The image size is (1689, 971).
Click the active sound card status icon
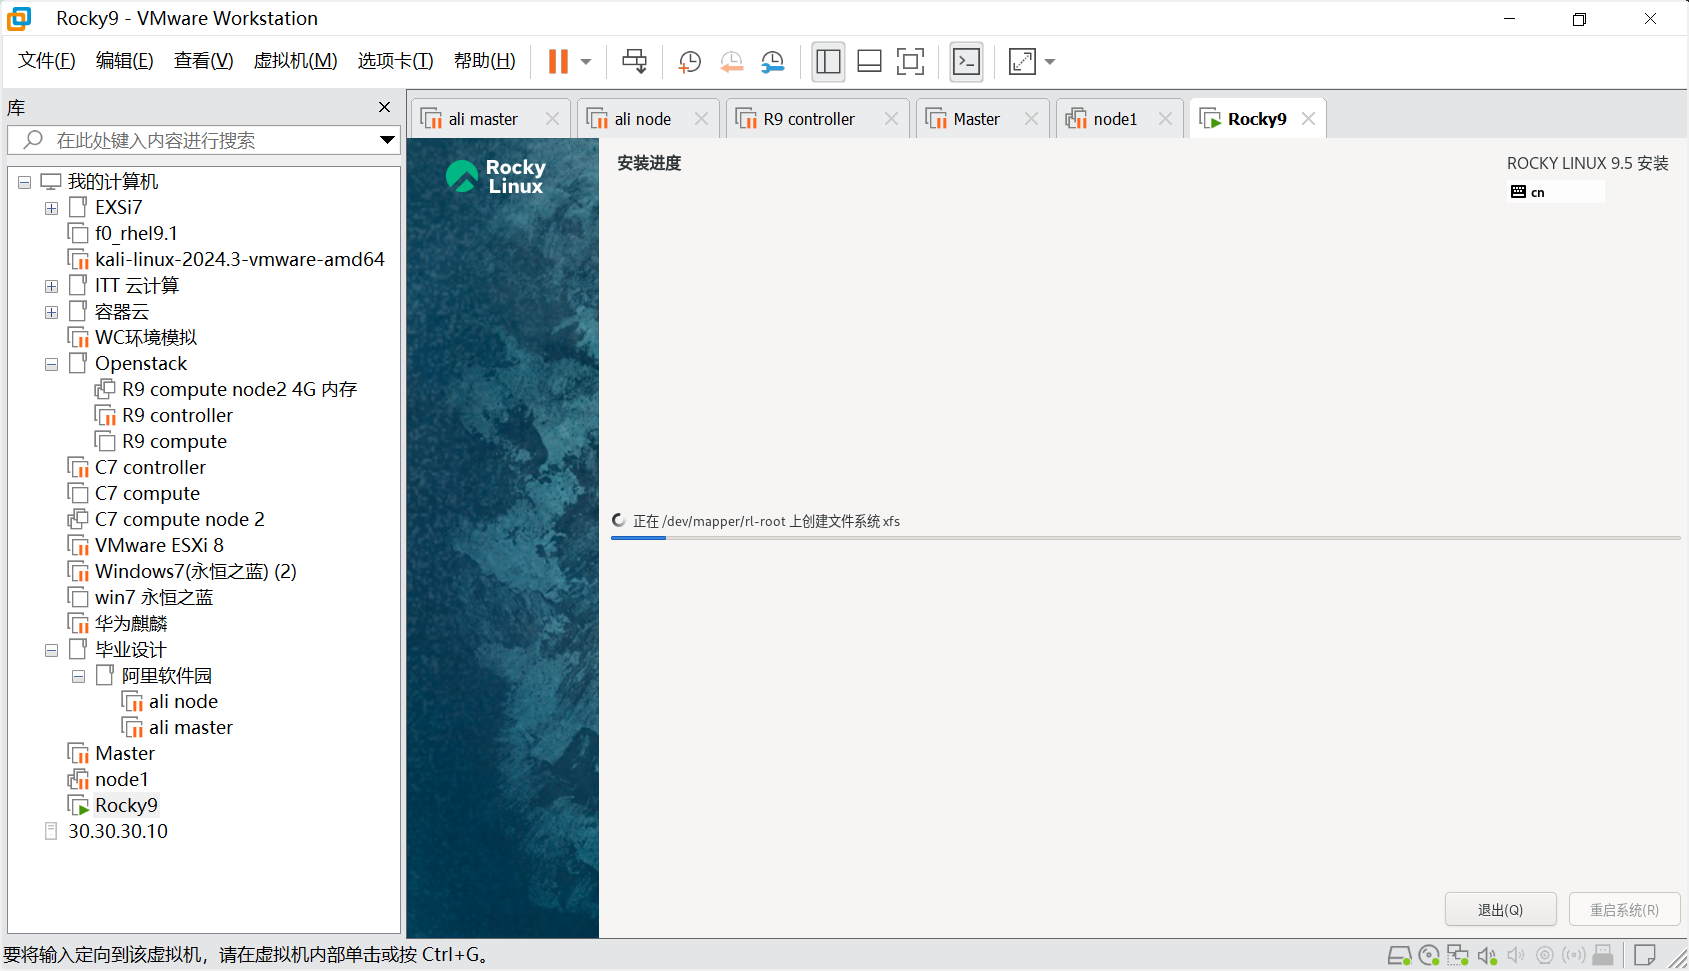(x=1487, y=956)
